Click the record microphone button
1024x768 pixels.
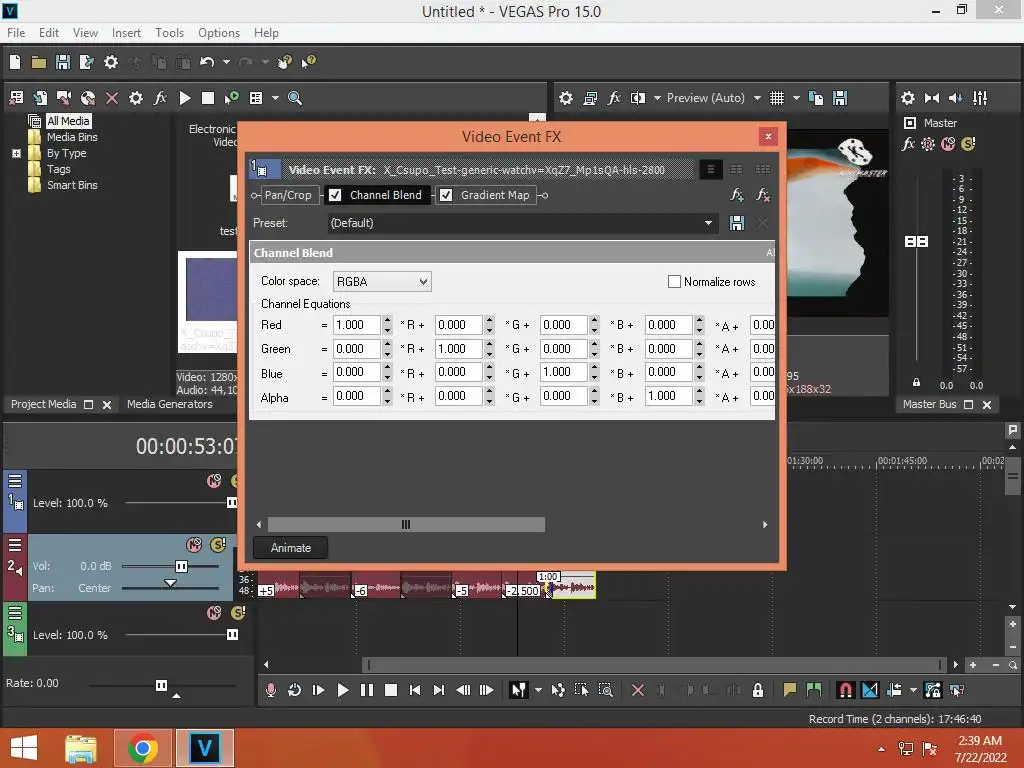pos(270,690)
